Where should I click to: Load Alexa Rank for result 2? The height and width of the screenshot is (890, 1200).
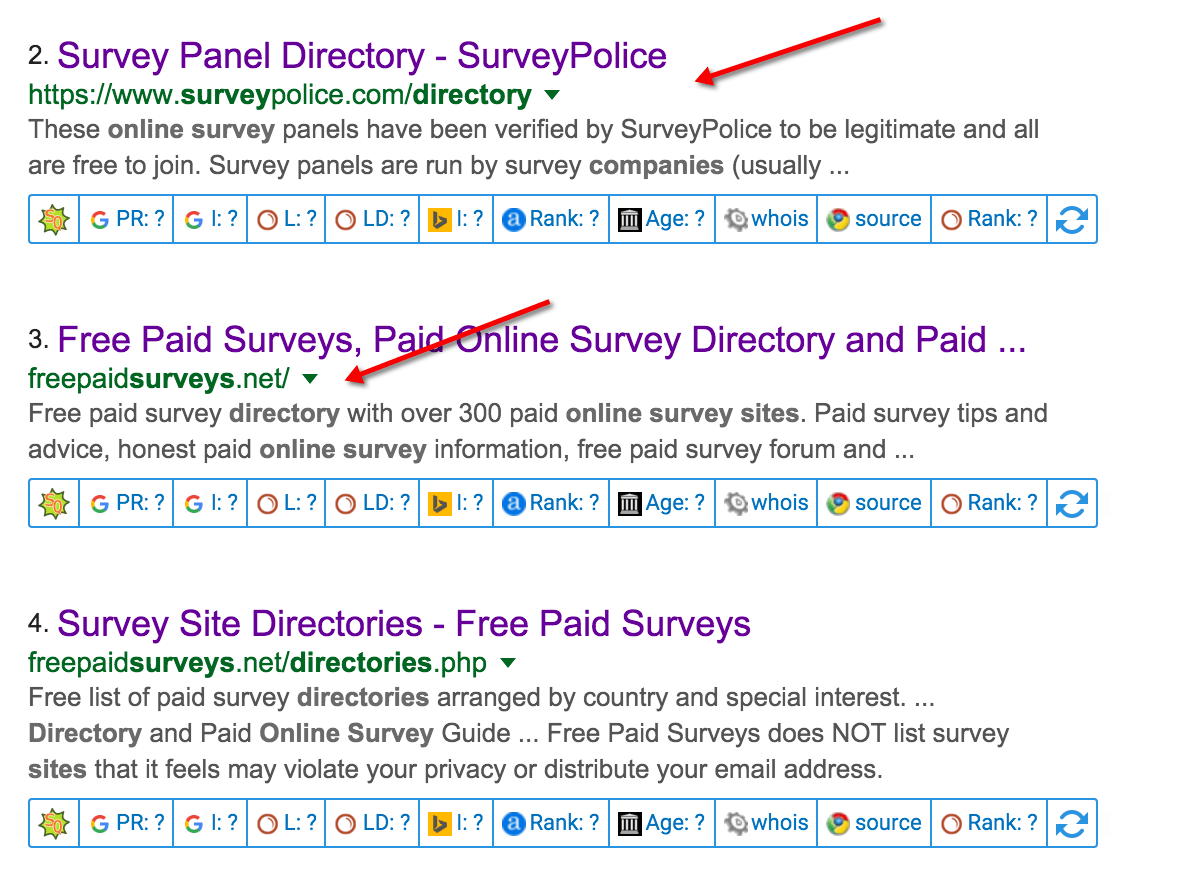tap(551, 219)
